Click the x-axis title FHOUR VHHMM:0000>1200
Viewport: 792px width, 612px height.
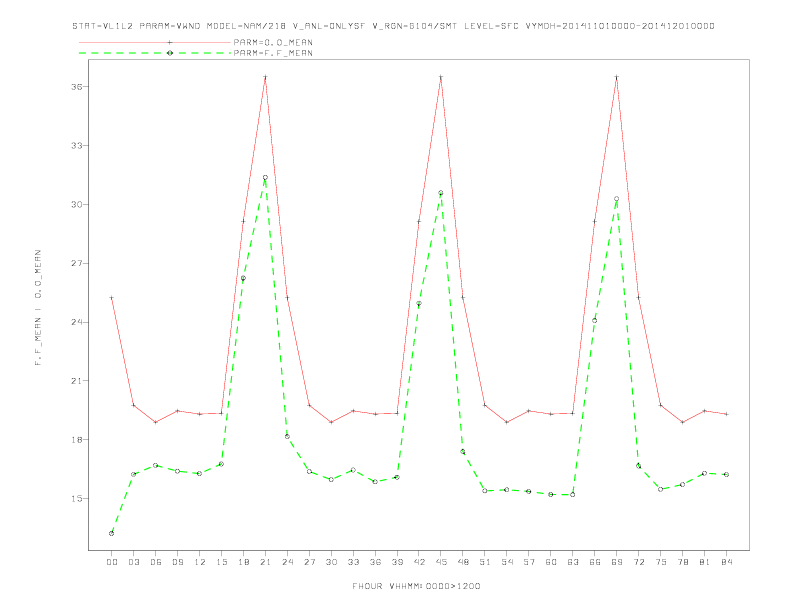[416, 586]
